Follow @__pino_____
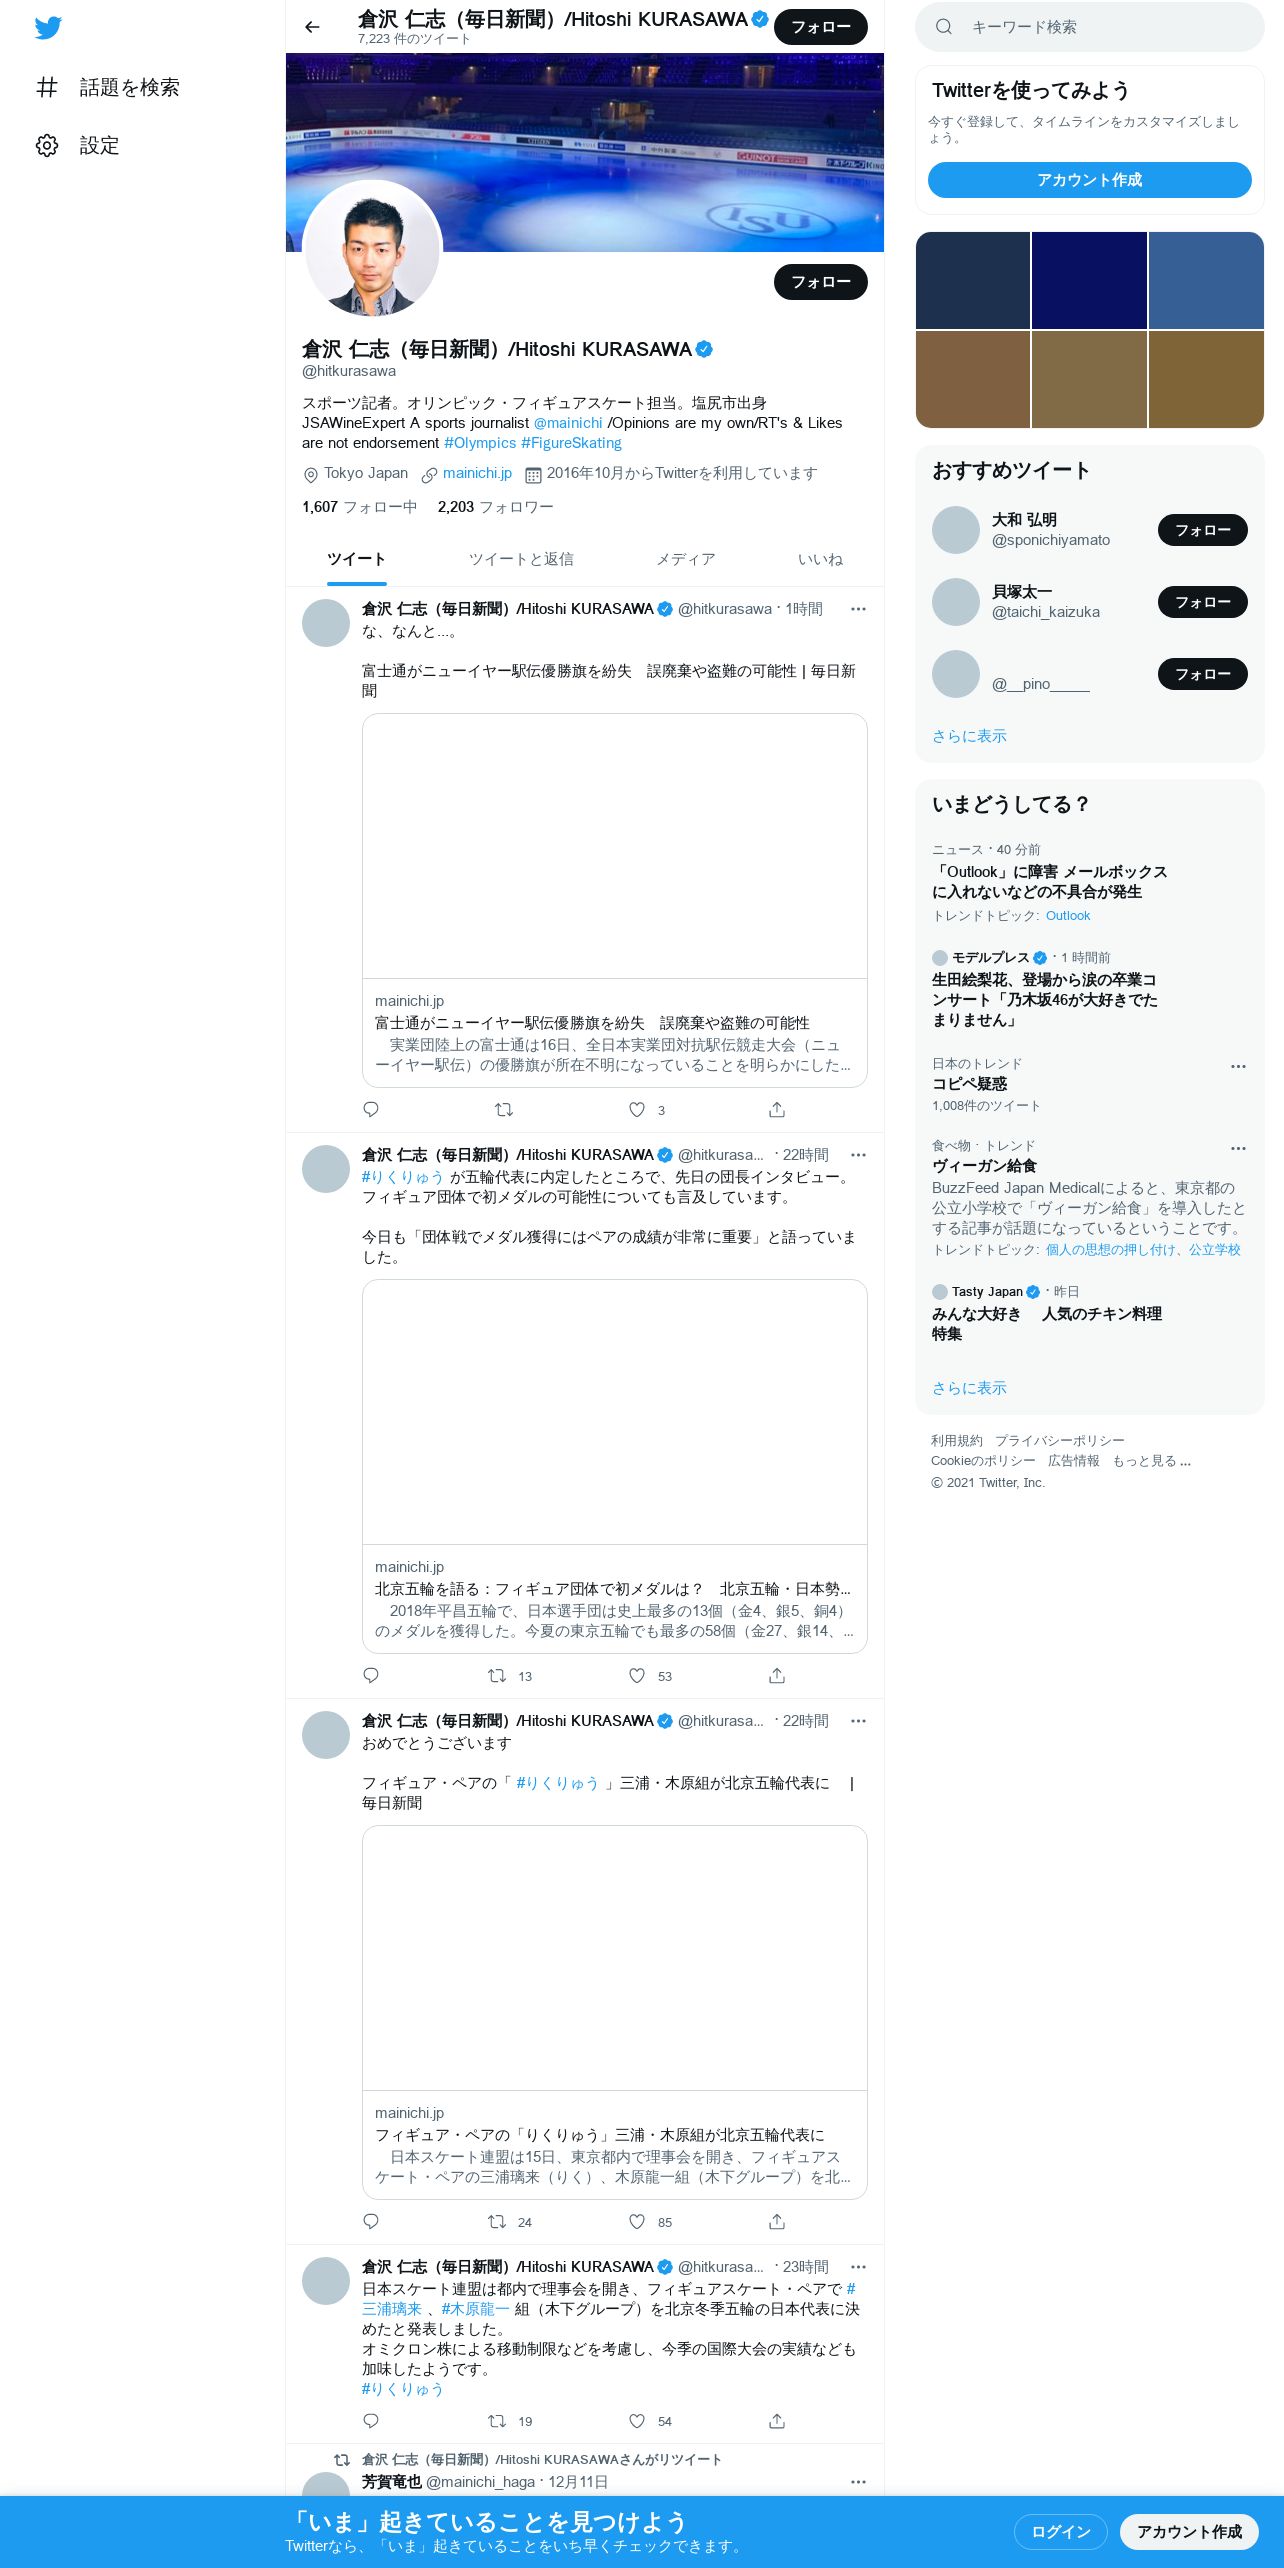1284x2568 pixels. click(x=1203, y=674)
